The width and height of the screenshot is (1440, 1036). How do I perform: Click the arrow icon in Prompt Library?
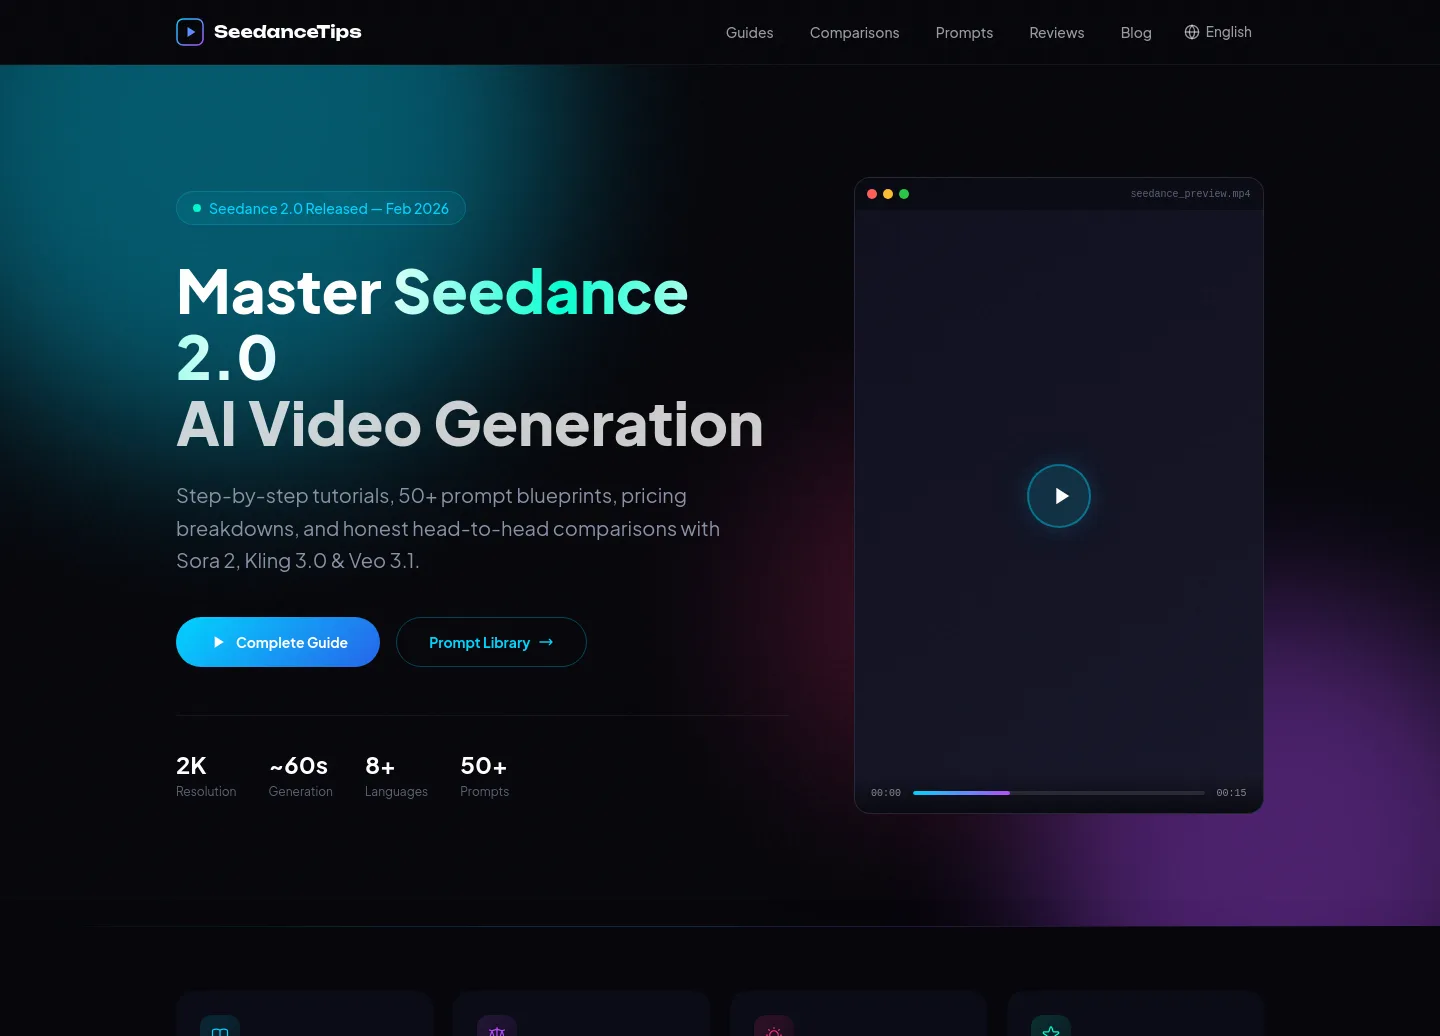pyautogui.click(x=546, y=642)
